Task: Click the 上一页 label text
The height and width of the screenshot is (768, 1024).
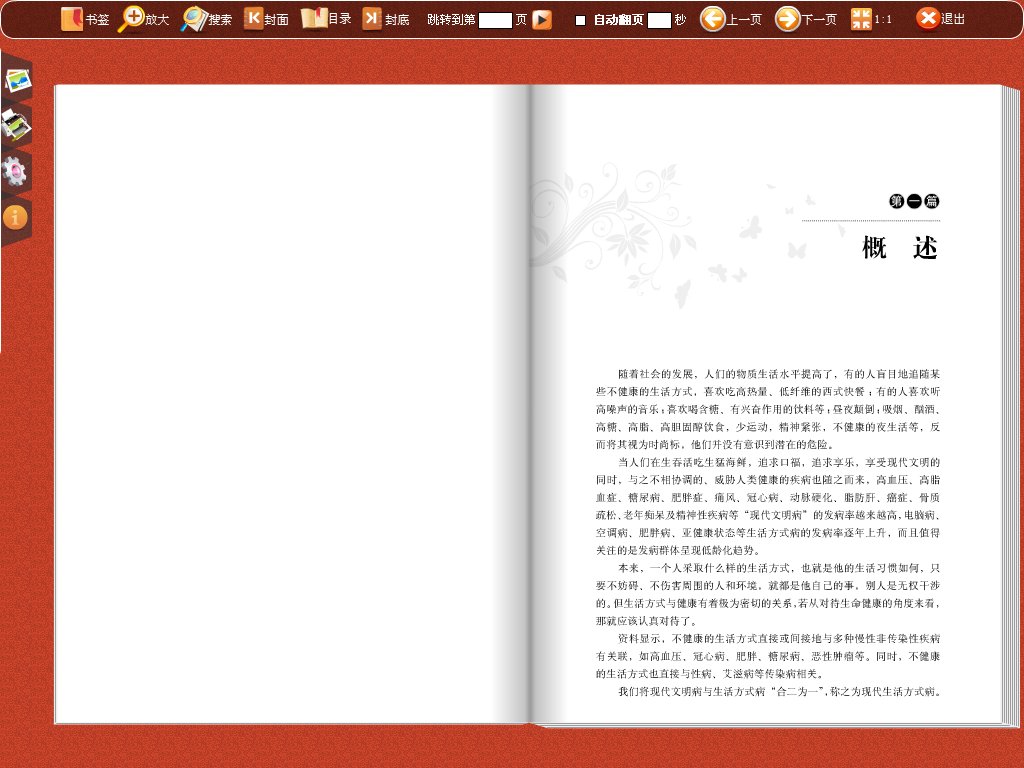Action: point(744,20)
